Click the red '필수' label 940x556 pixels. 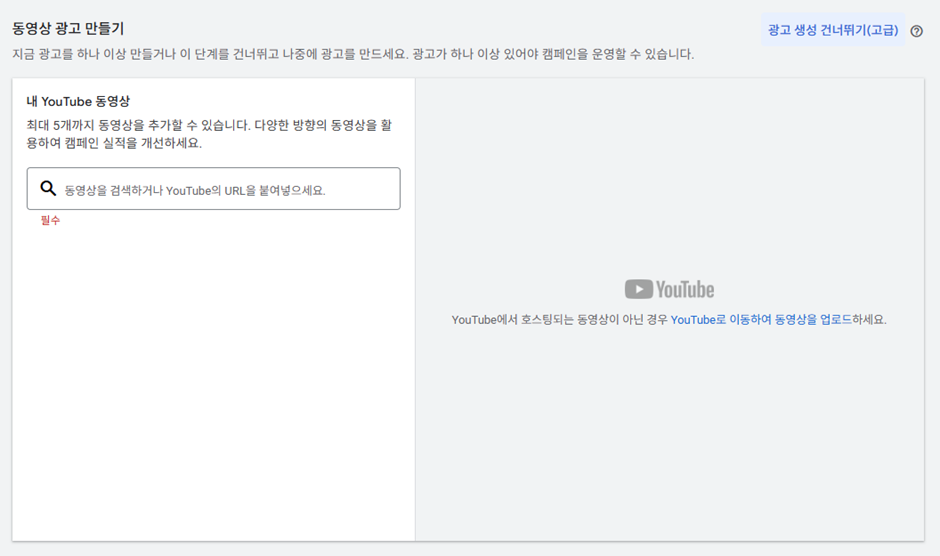click(50, 220)
